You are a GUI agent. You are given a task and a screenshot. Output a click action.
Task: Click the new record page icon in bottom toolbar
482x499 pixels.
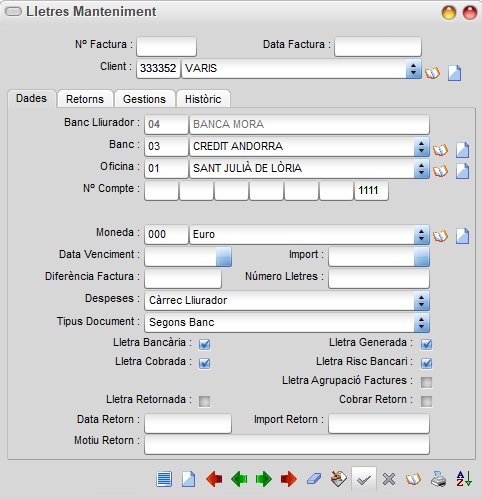pyautogui.click(x=189, y=479)
